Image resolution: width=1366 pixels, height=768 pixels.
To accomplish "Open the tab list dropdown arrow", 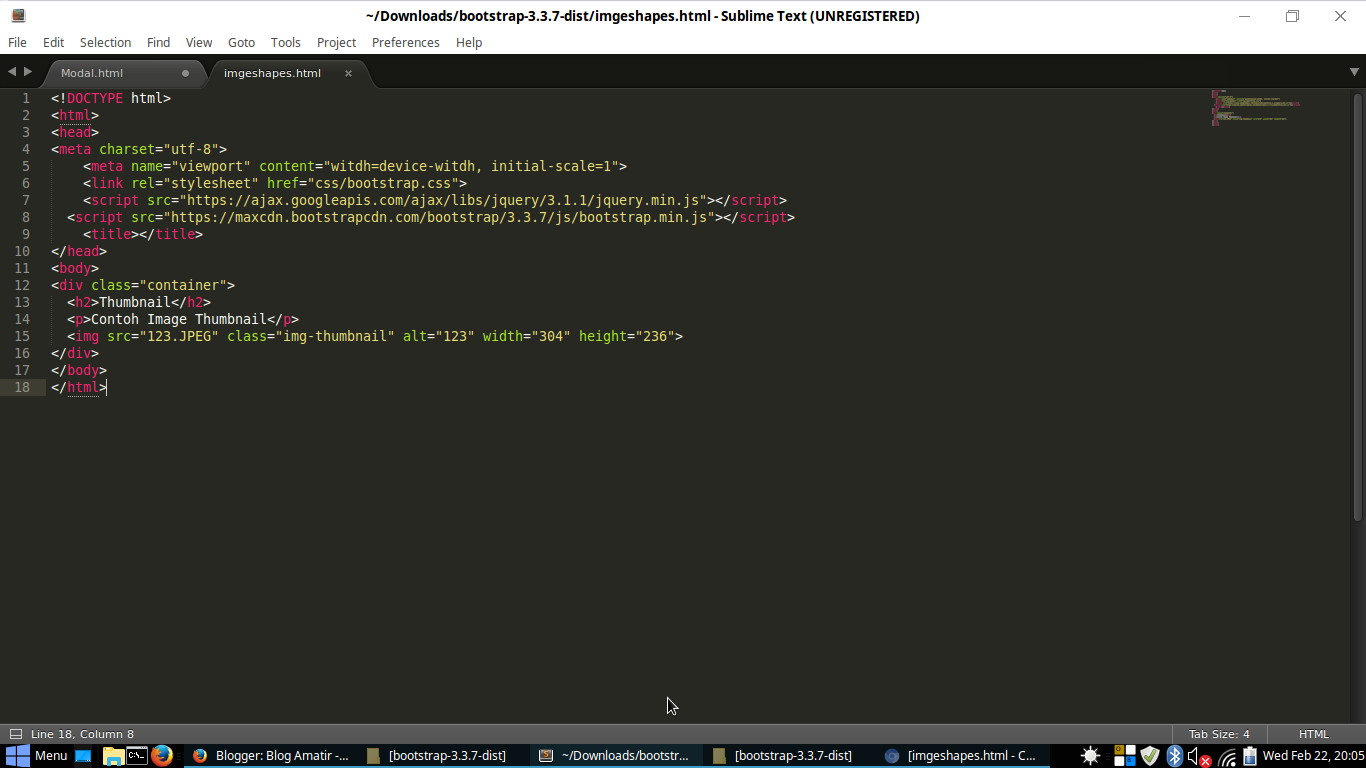I will click(1355, 72).
